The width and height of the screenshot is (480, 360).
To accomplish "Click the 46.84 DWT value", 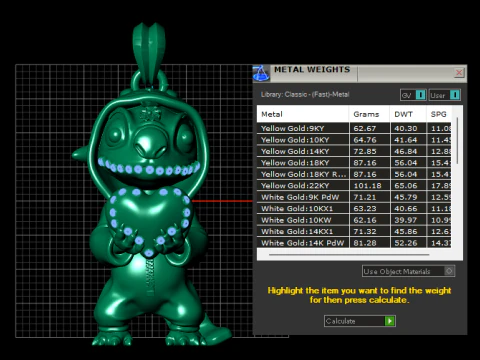I will click(x=406, y=151).
